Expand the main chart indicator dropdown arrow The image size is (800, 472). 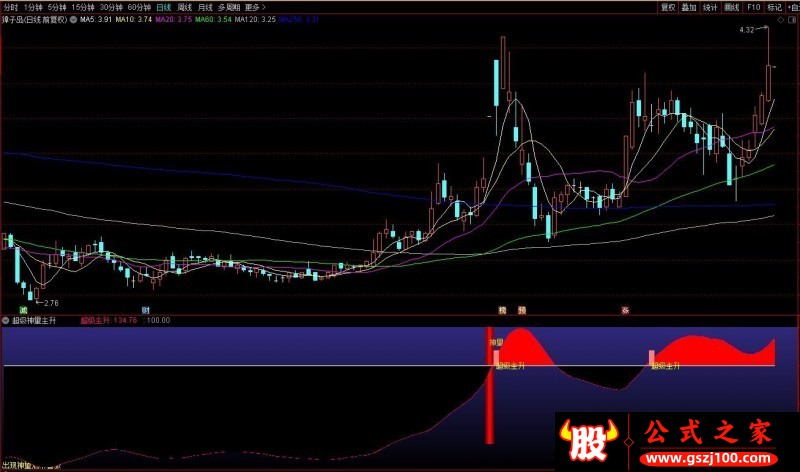[x=73, y=19]
